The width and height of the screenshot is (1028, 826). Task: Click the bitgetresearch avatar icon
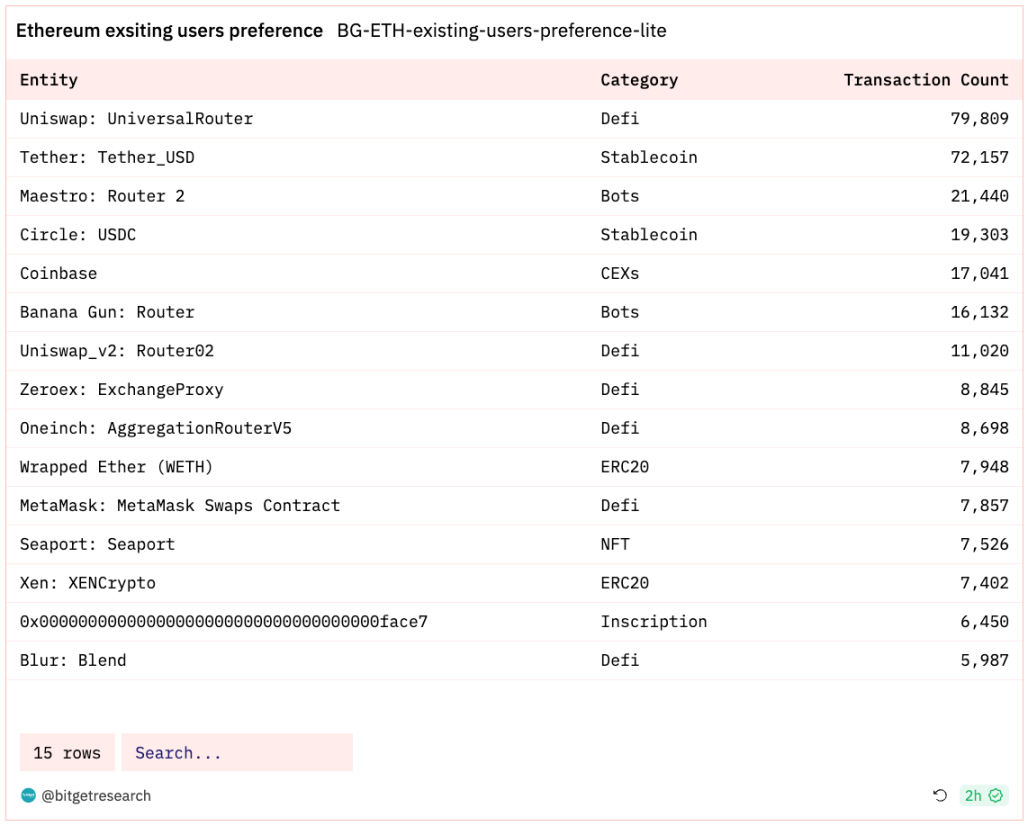pyautogui.click(x=28, y=795)
